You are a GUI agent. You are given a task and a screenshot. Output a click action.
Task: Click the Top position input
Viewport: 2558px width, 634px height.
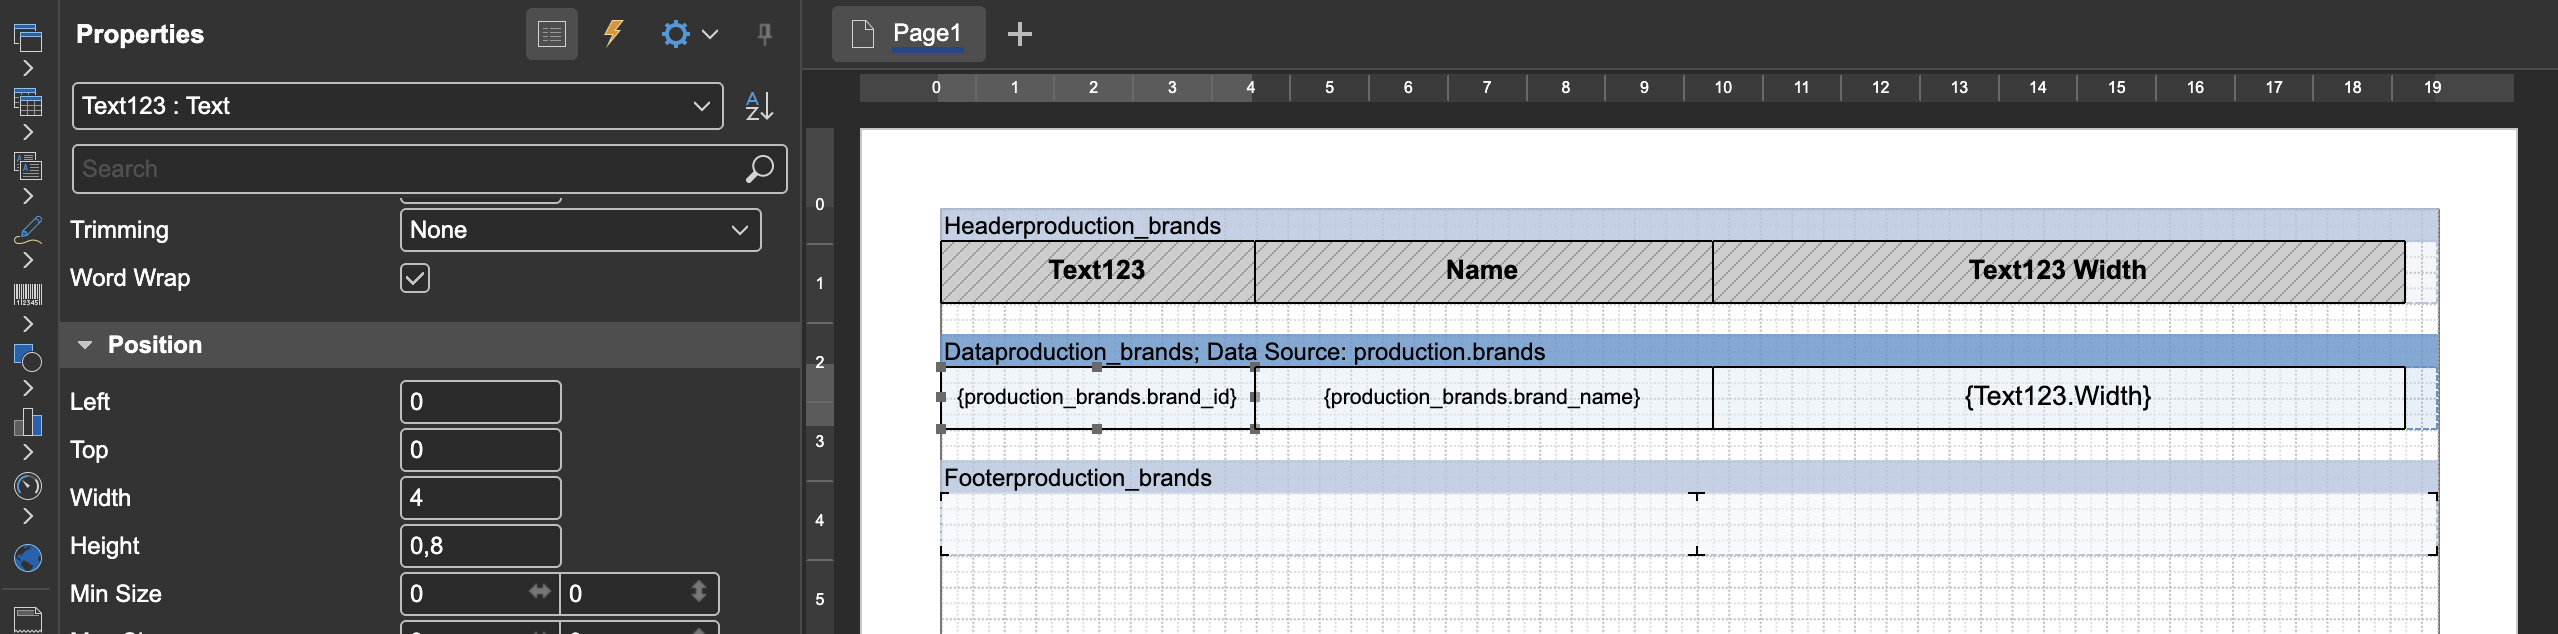(x=481, y=450)
